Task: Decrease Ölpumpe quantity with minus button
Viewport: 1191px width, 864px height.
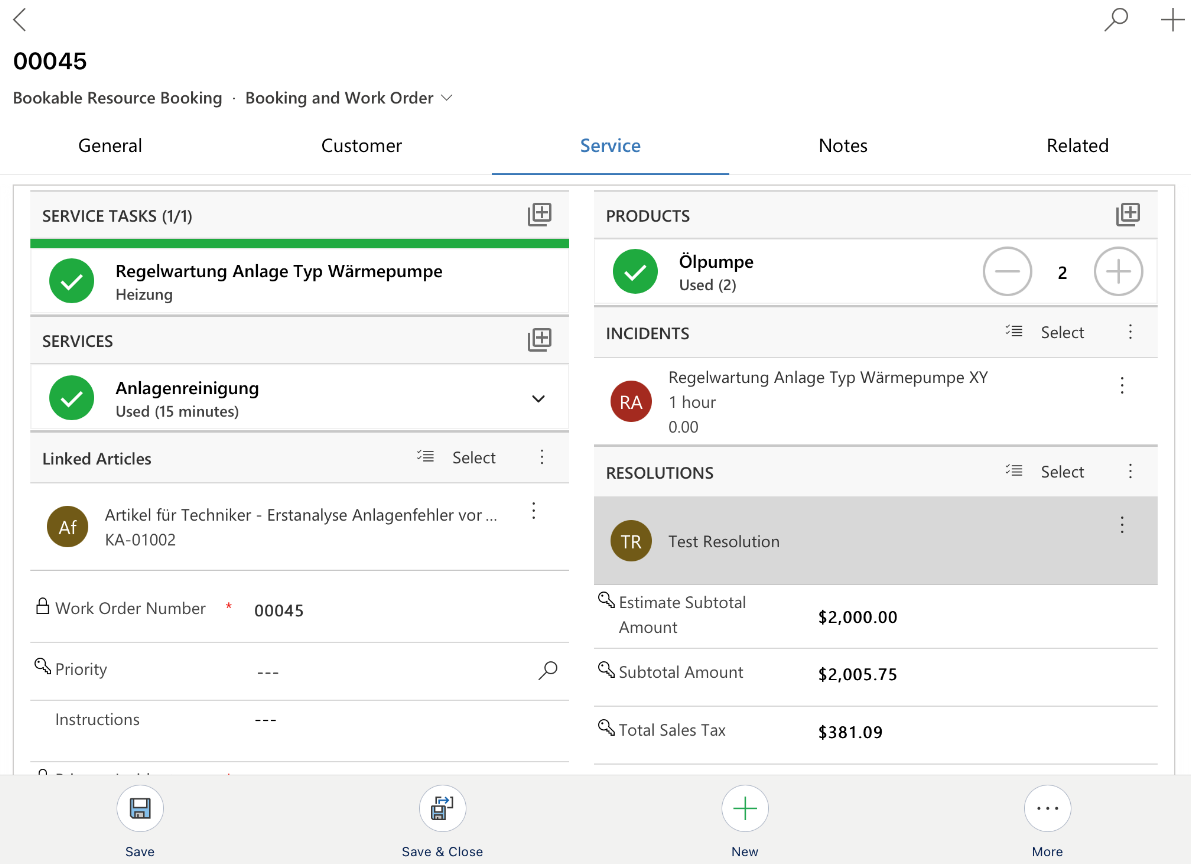Action: pos(1007,272)
